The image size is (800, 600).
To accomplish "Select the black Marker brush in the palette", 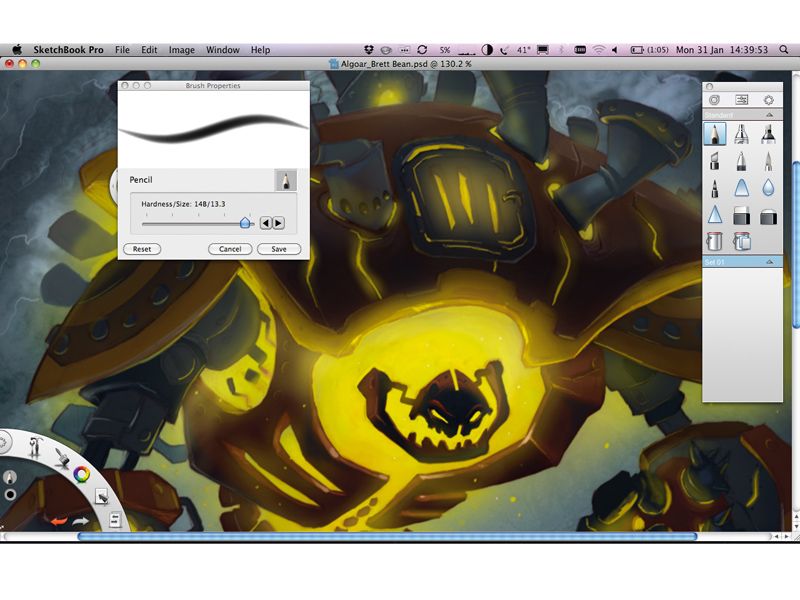I will coord(768,134).
